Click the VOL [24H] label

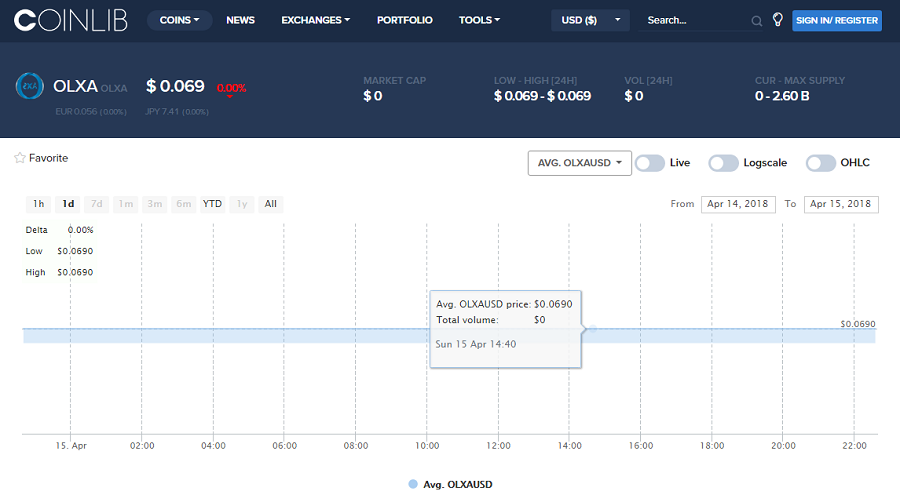pyautogui.click(x=648, y=81)
